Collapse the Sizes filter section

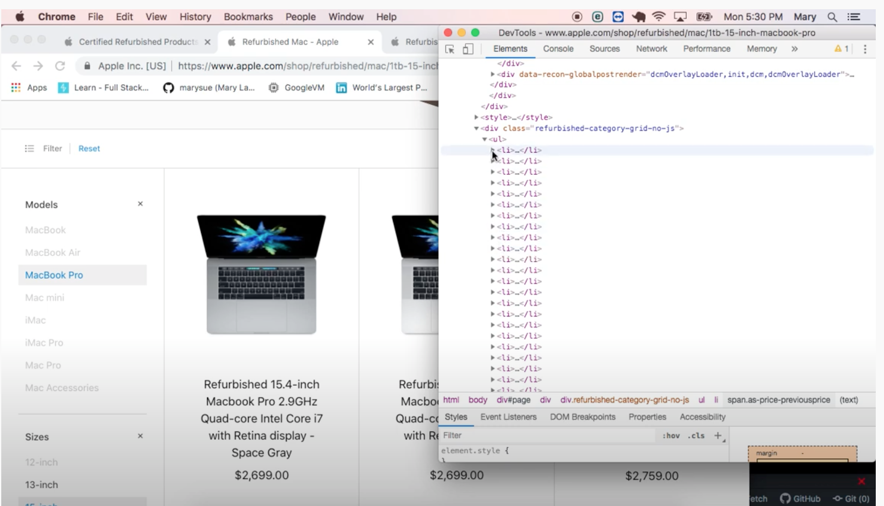pyautogui.click(x=140, y=436)
